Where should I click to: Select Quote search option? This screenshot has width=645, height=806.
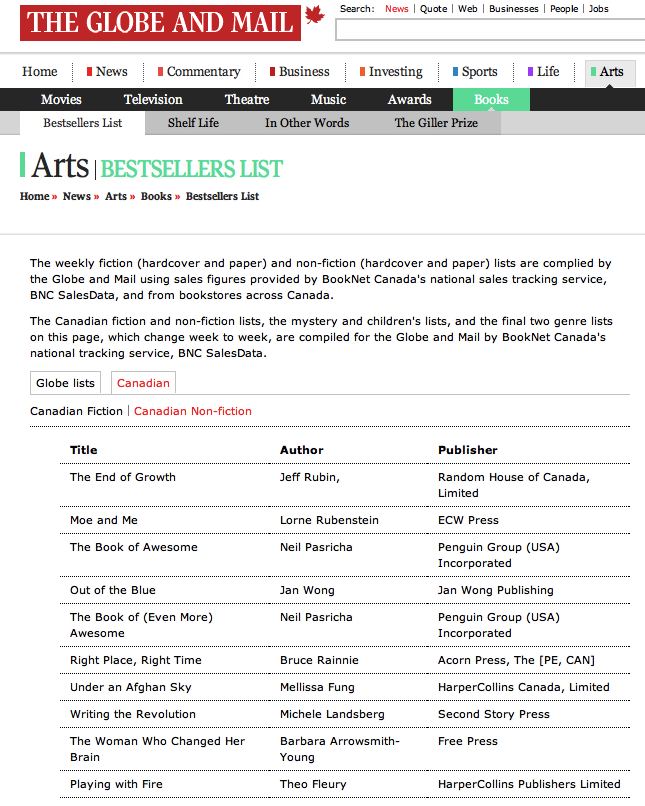[433, 9]
